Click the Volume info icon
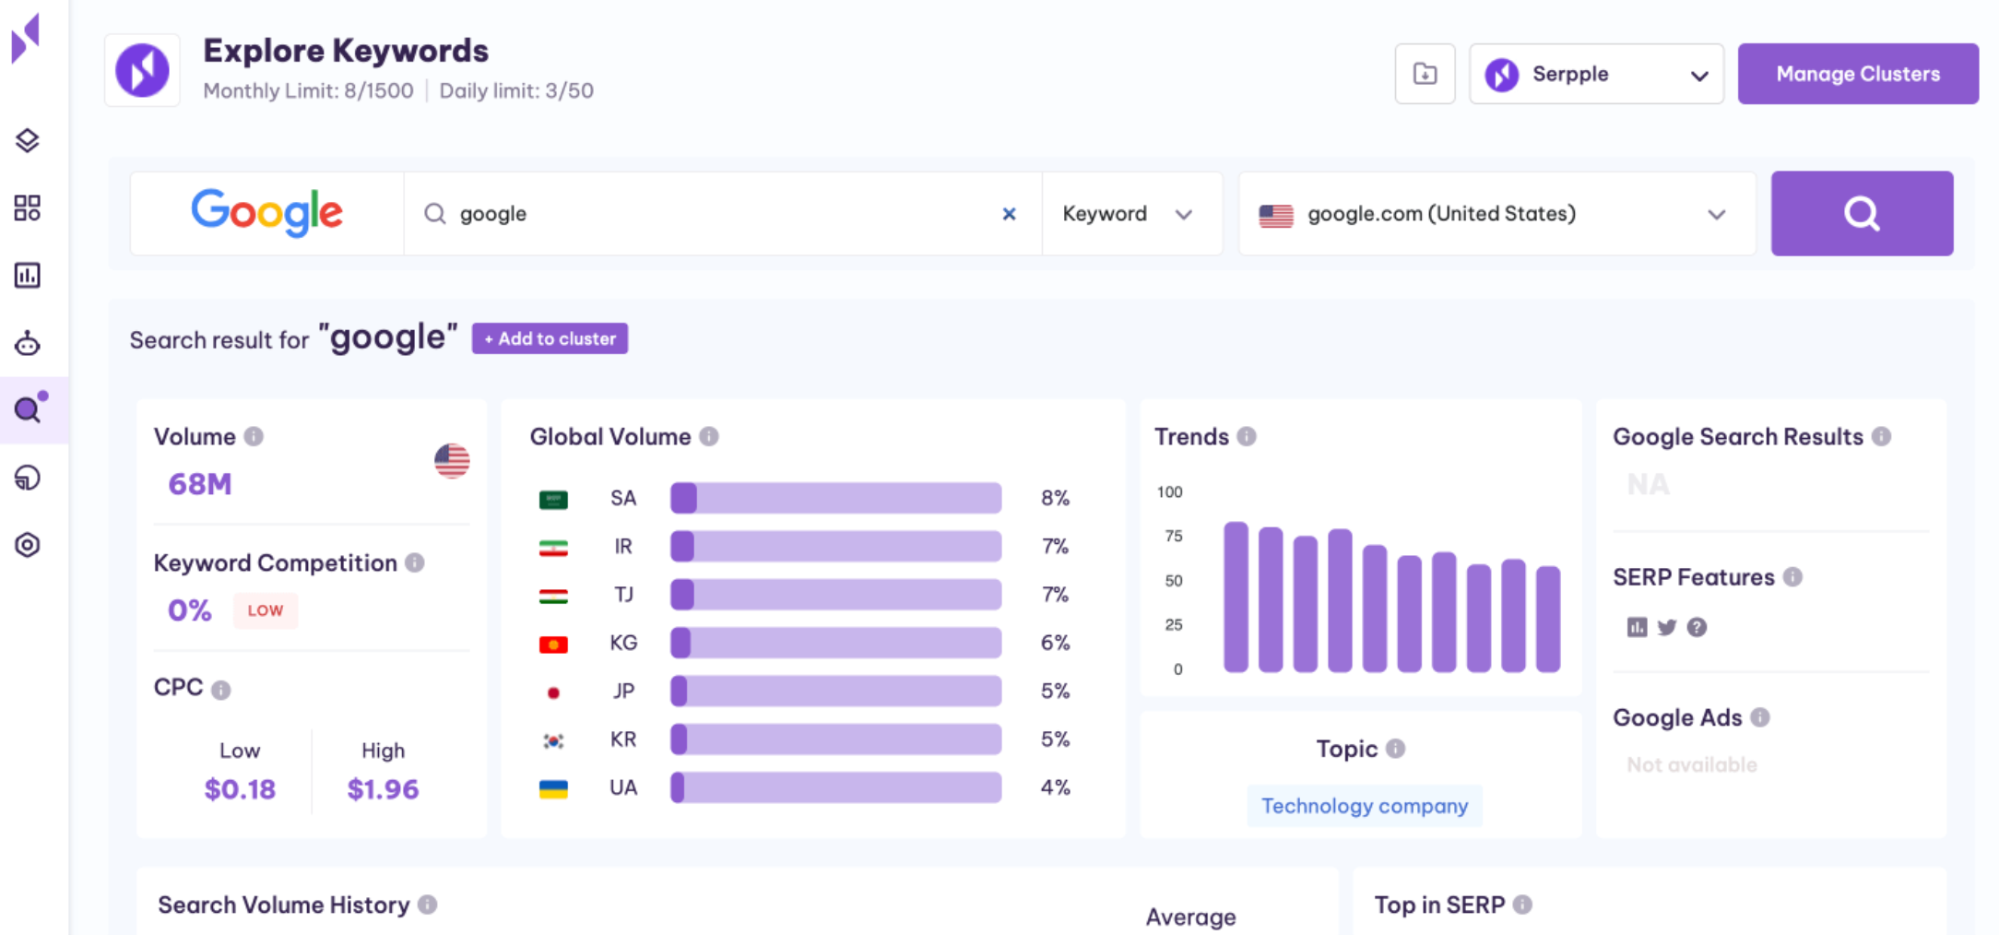The image size is (1999, 935). (x=254, y=437)
